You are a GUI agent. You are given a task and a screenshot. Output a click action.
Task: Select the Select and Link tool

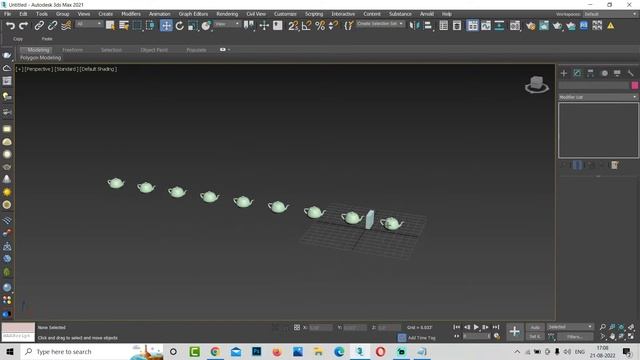[x=39, y=26]
